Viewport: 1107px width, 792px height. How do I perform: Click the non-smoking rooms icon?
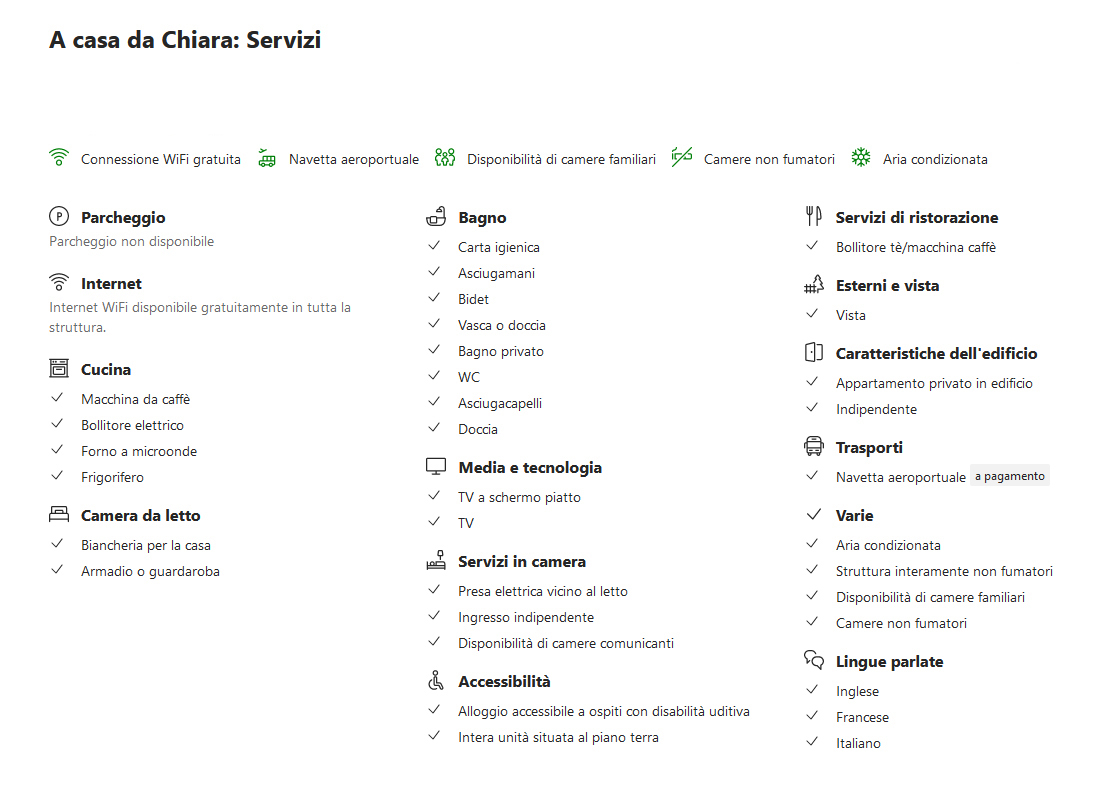coord(681,157)
